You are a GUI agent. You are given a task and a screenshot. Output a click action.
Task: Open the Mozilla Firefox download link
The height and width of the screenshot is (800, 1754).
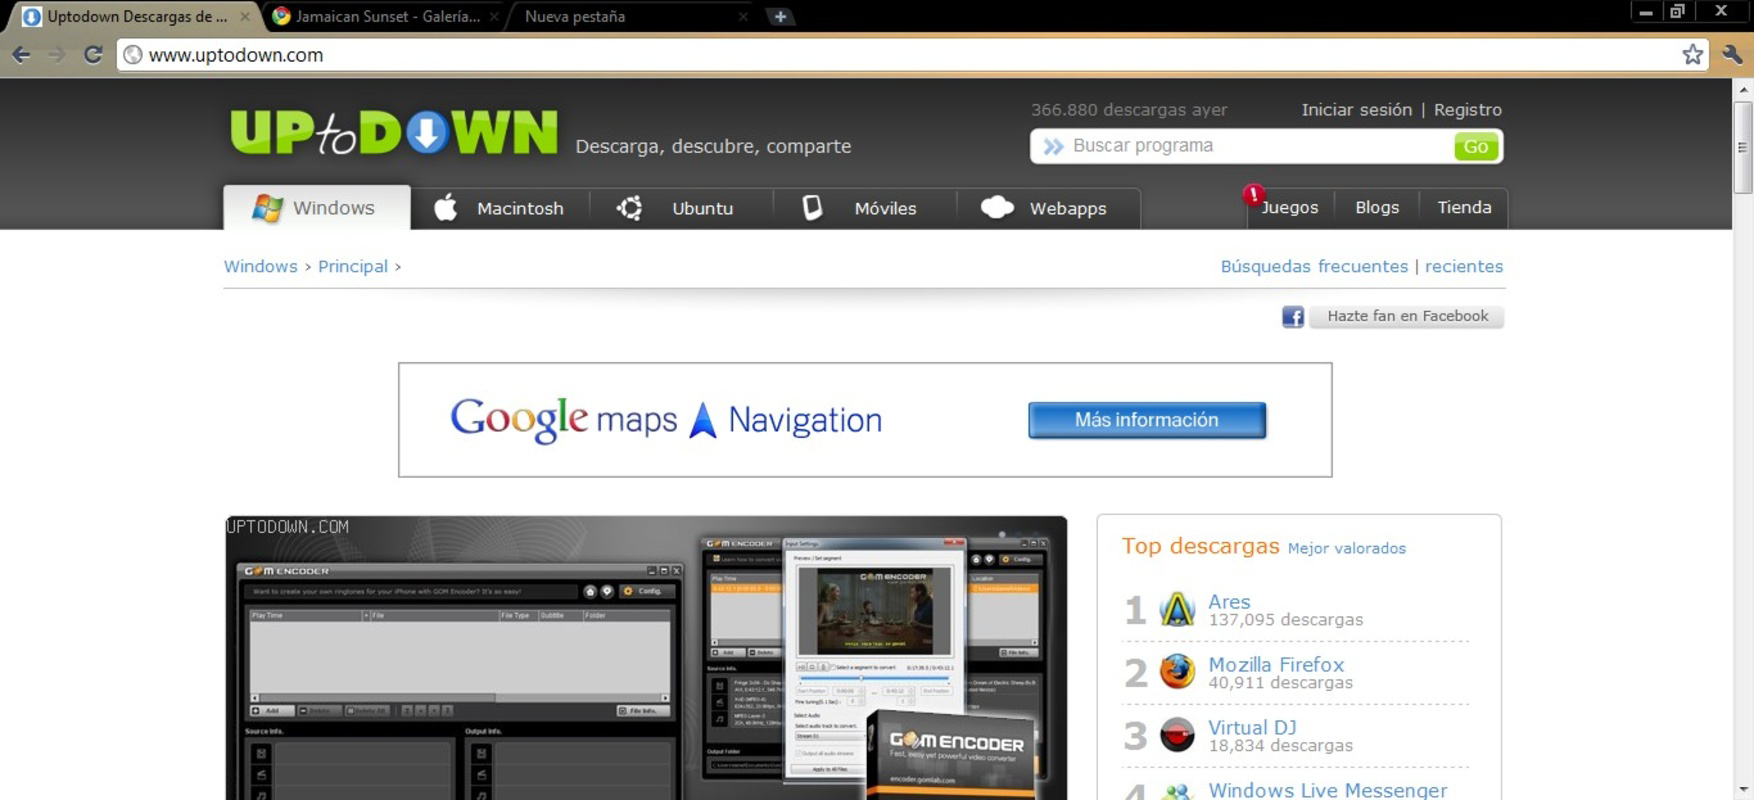tap(1276, 665)
